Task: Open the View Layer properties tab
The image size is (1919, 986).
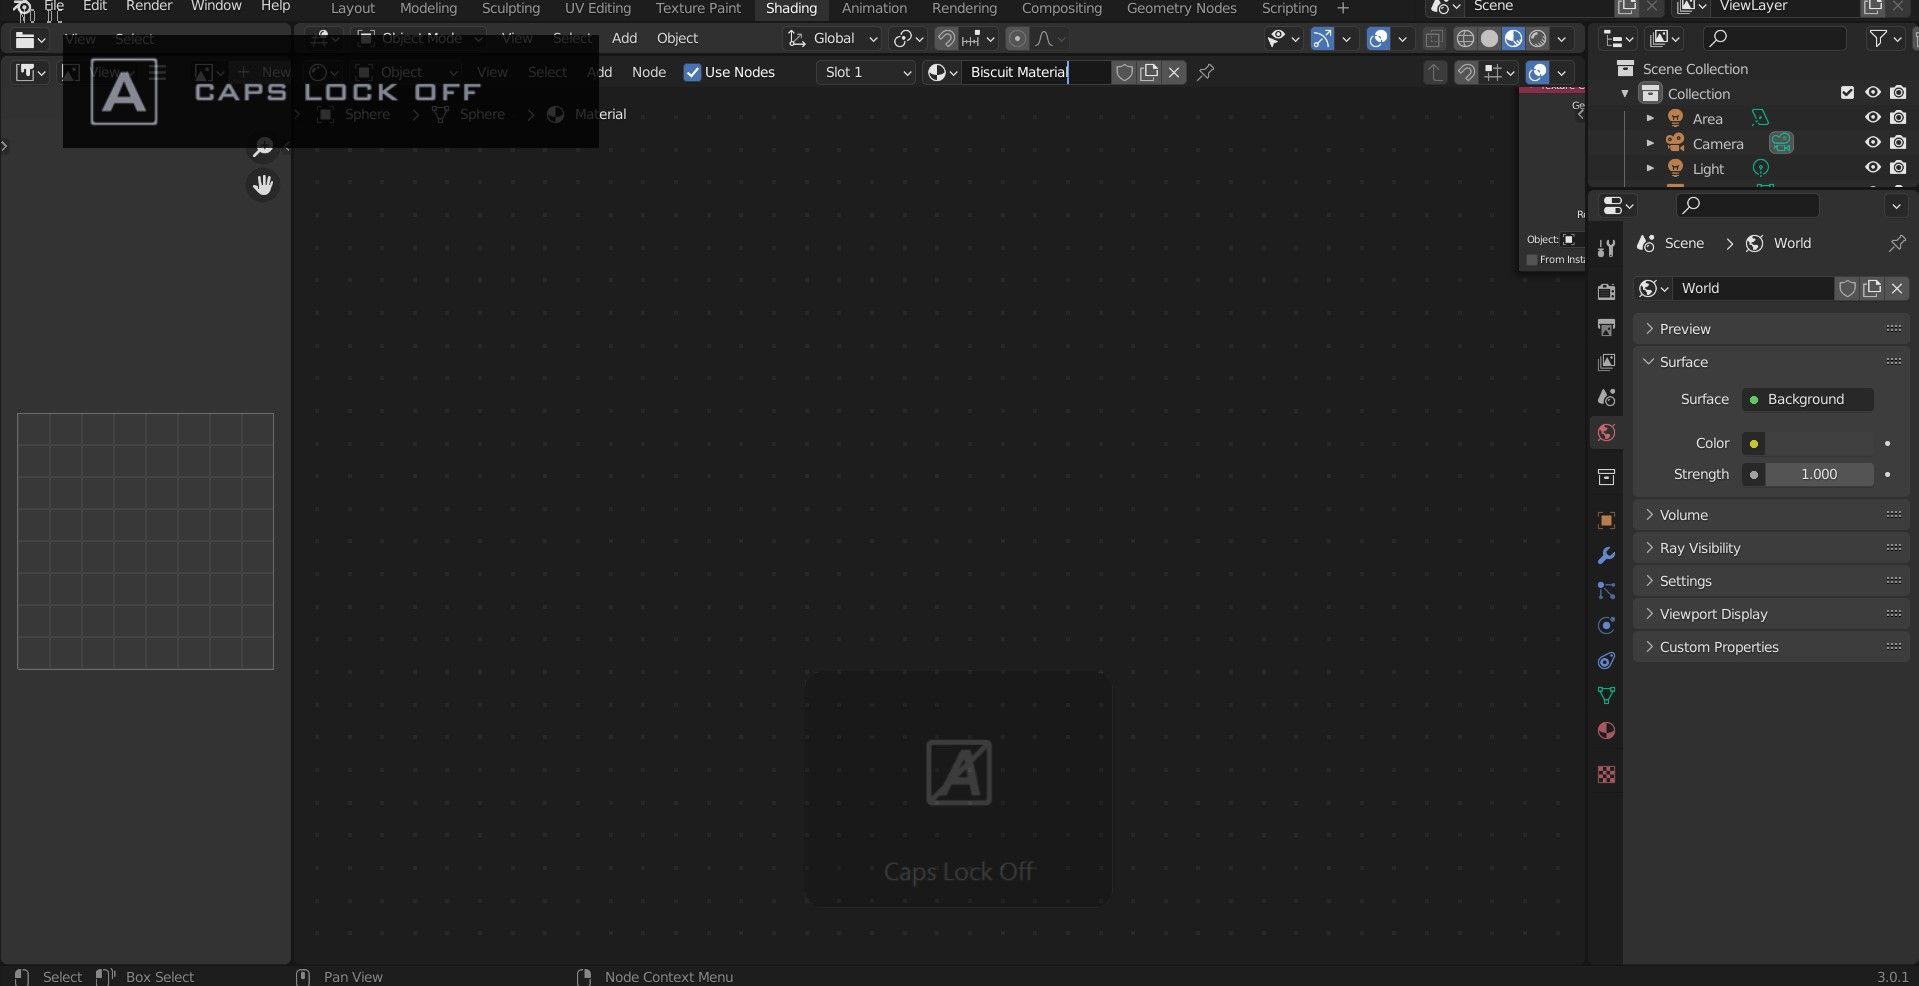Action: [1606, 362]
